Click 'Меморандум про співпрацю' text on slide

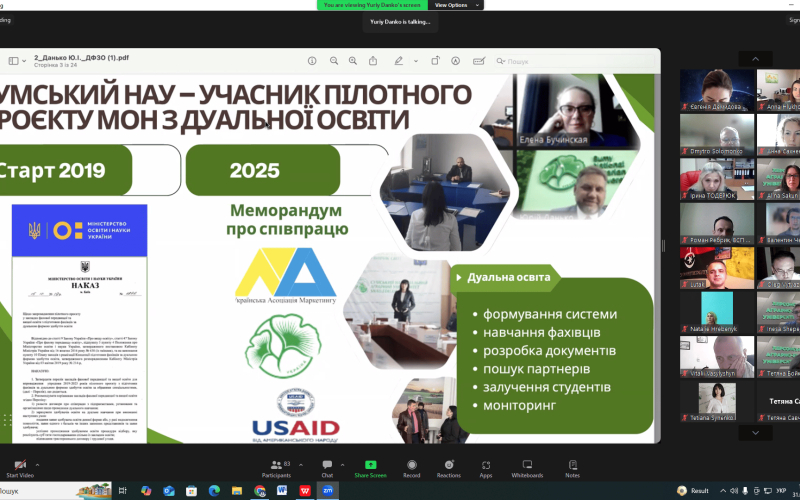[287, 220]
